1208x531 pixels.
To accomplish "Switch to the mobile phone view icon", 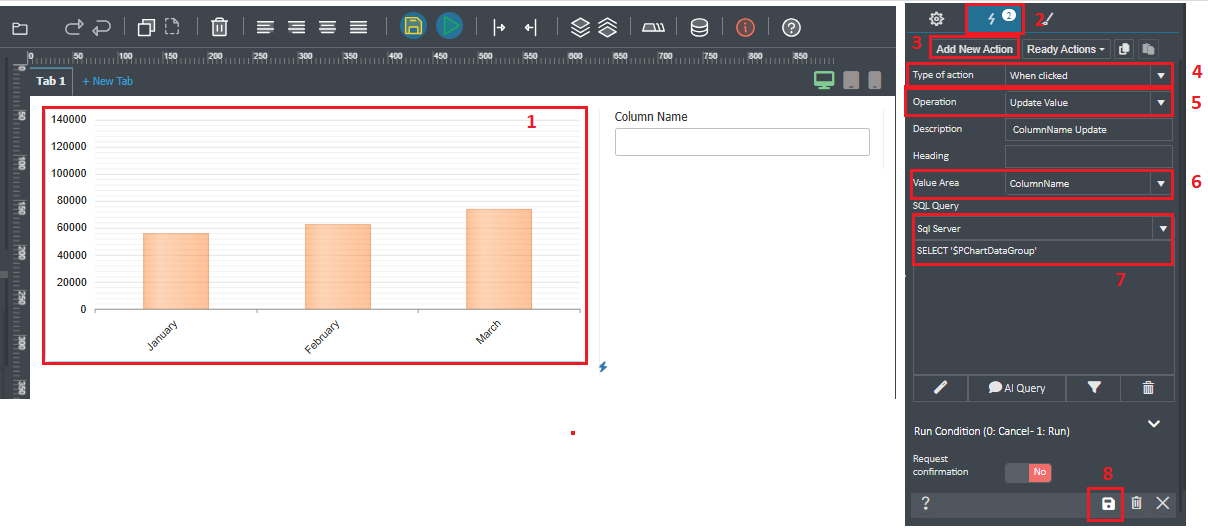I will pyautogui.click(x=875, y=81).
